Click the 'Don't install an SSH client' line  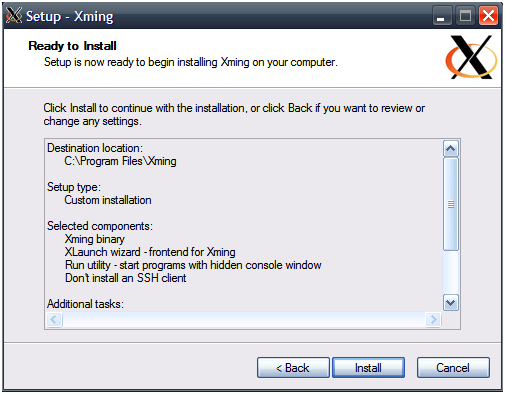click(125, 278)
